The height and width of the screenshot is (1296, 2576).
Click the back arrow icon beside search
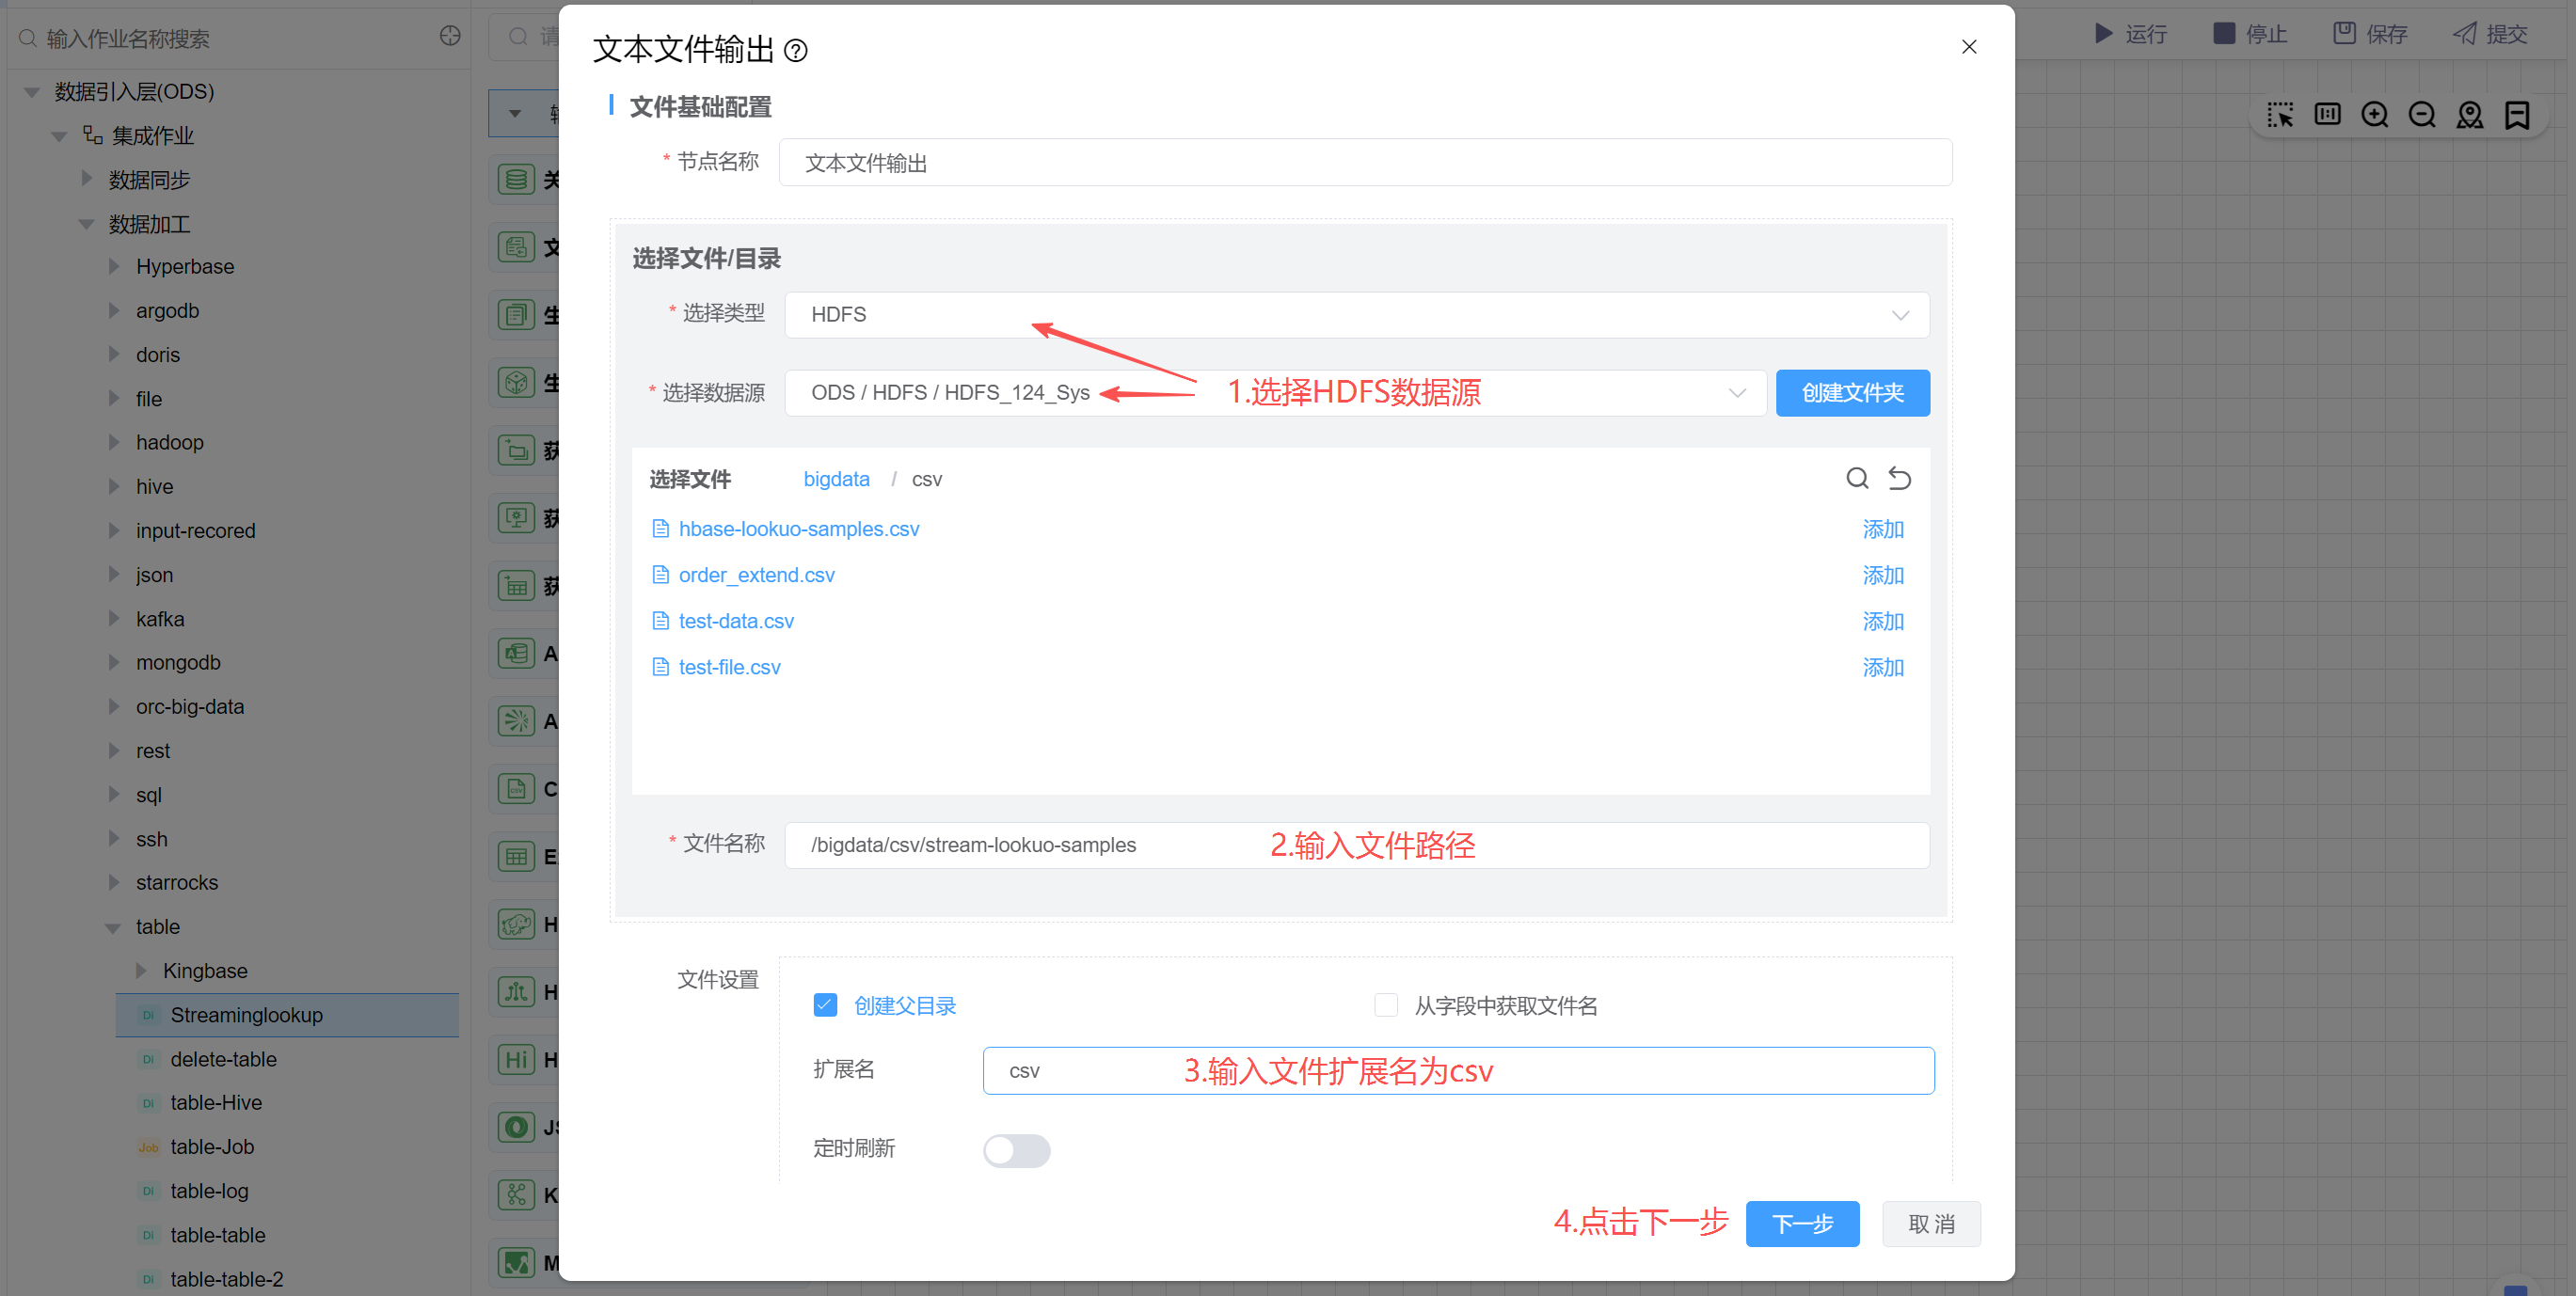[1899, 478]
